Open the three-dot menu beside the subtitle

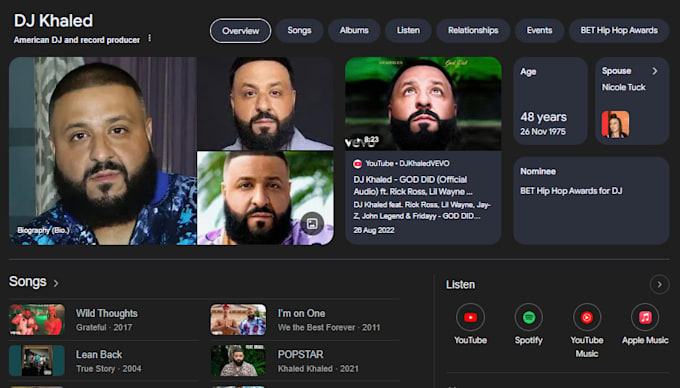click(x=150, y=39)
